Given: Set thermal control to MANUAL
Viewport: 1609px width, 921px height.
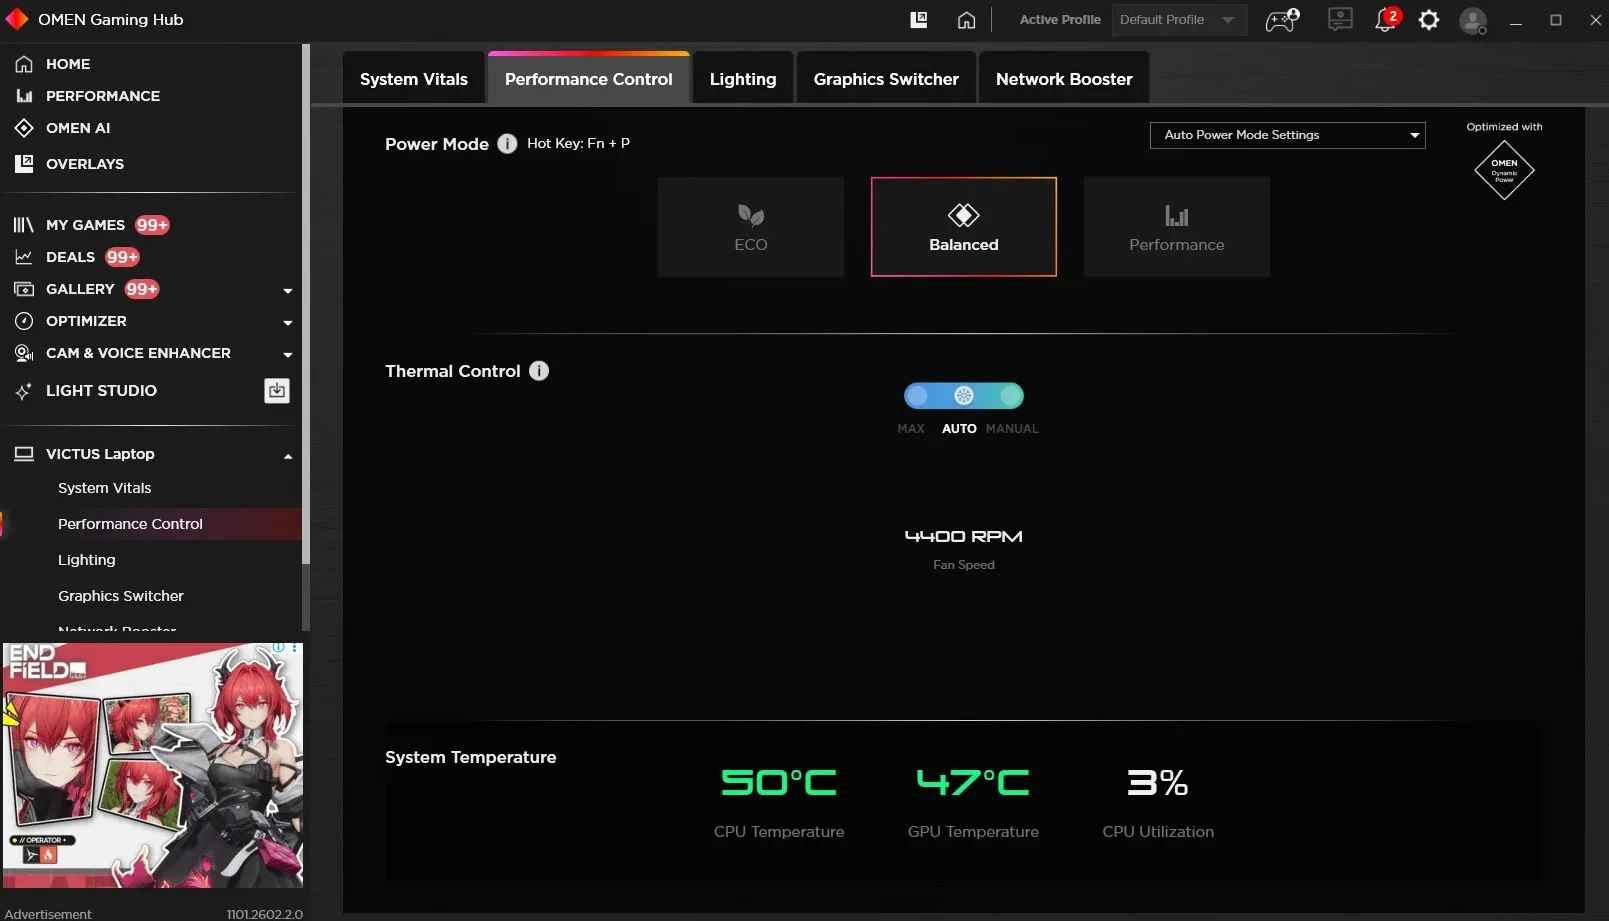Looking at the screenshot, I should [x=1012, y=429].
